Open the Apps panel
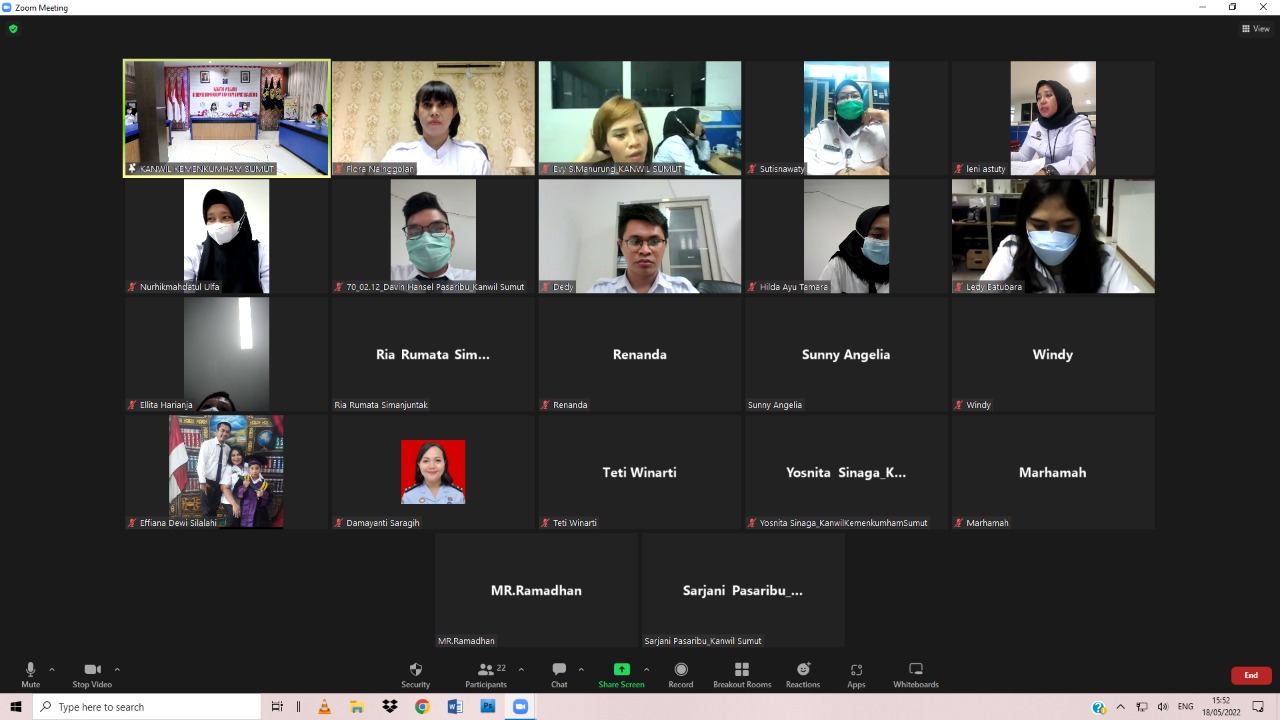Viewport: 1280px width, 720px height. [x=856, y=674]
